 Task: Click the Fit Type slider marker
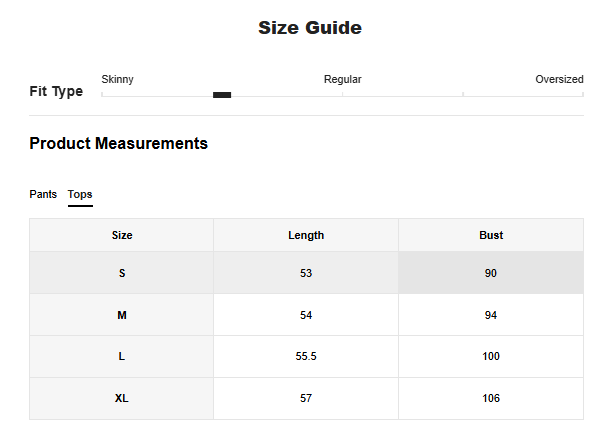pyautogui.click(x=222, y=95)
